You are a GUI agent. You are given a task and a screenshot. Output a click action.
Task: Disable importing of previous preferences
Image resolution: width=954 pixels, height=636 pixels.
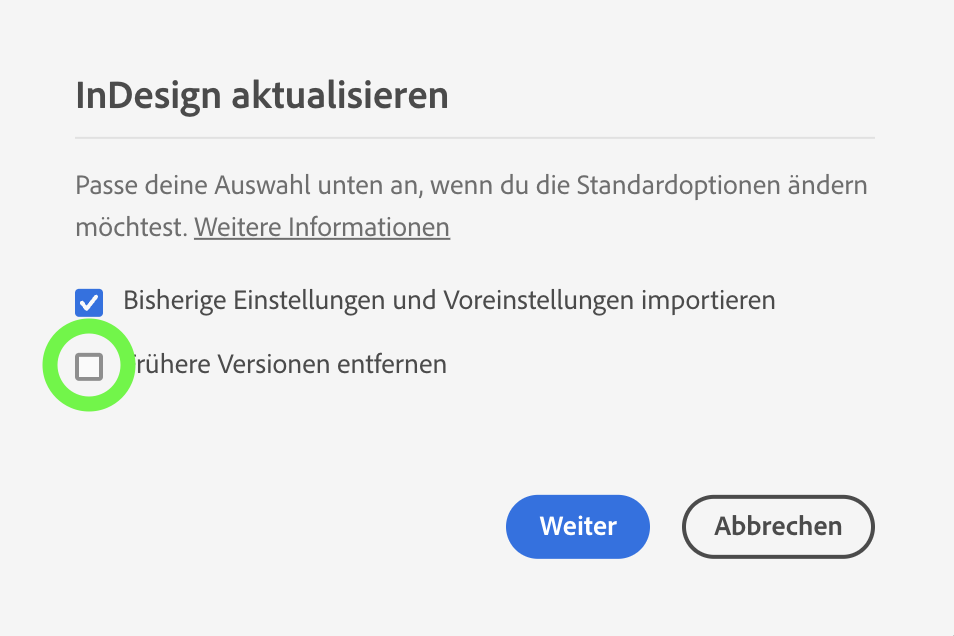(x=89, y=301)
